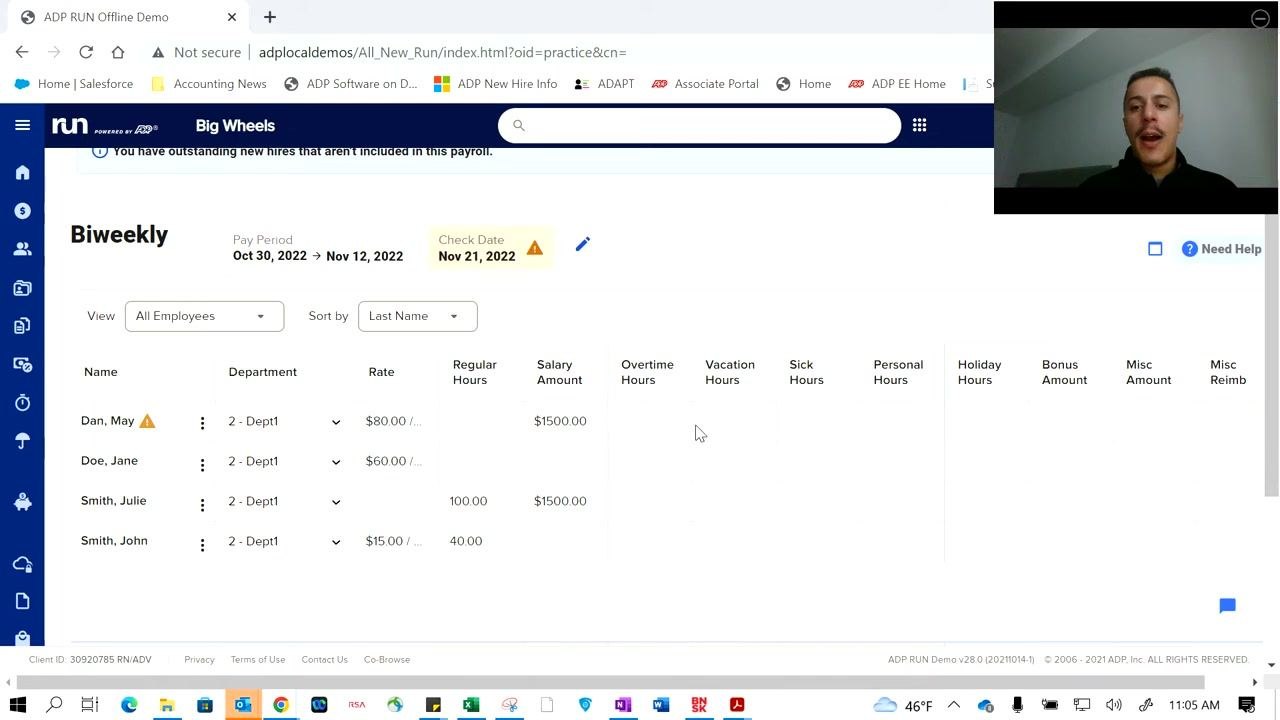Open the three-dot menu for Doe, Jane

[x=202, y=465]
